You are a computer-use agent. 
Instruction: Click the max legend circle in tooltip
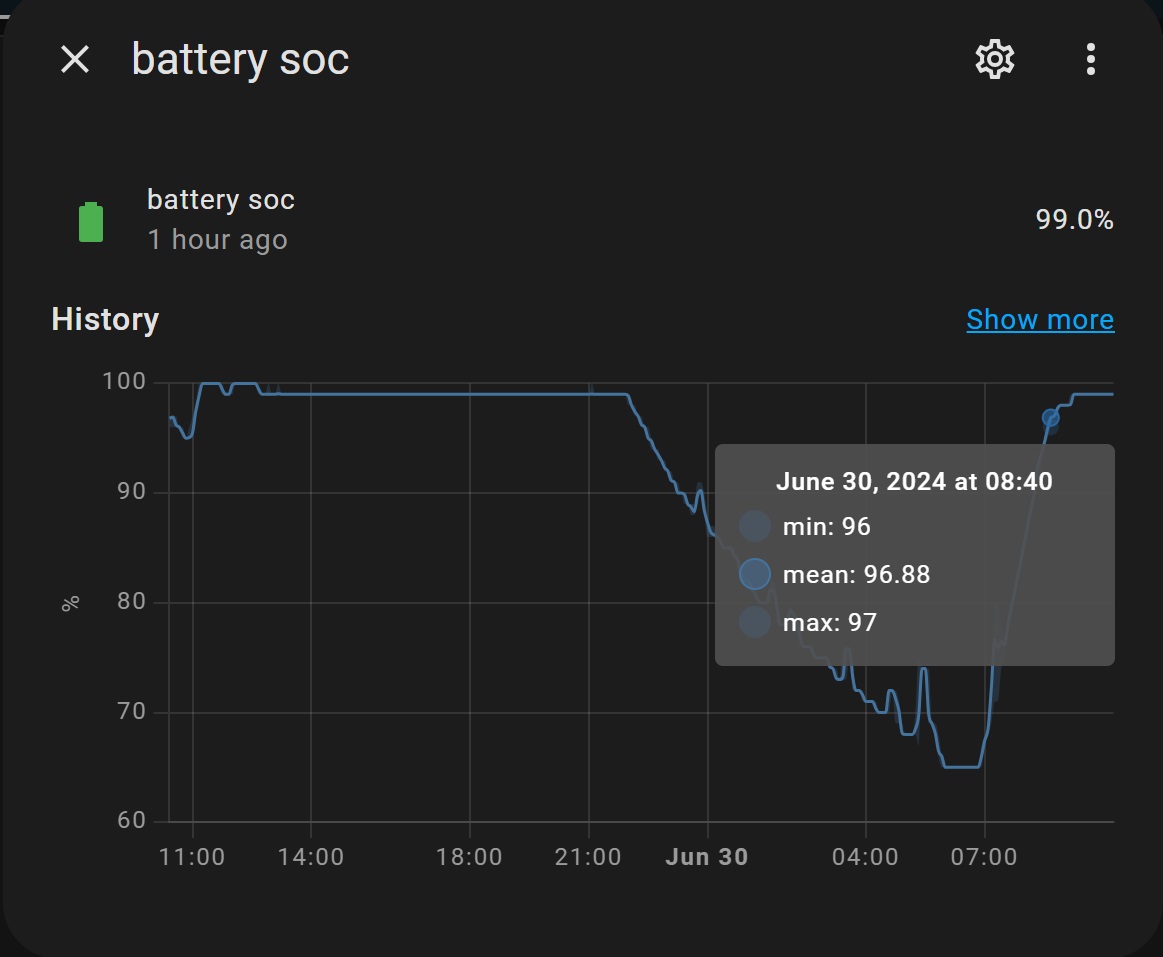pos(755,622)
